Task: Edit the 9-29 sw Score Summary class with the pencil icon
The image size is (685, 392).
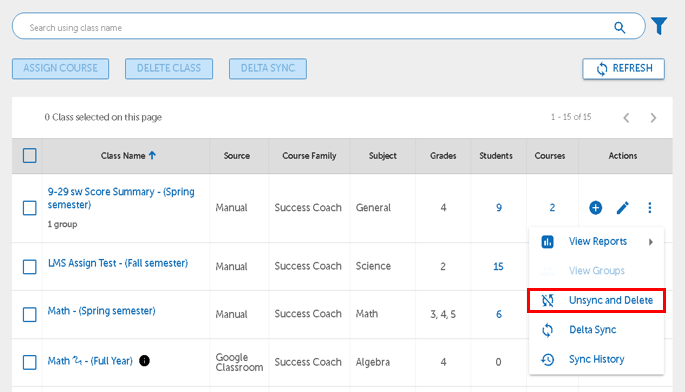Action: point(623,208)
